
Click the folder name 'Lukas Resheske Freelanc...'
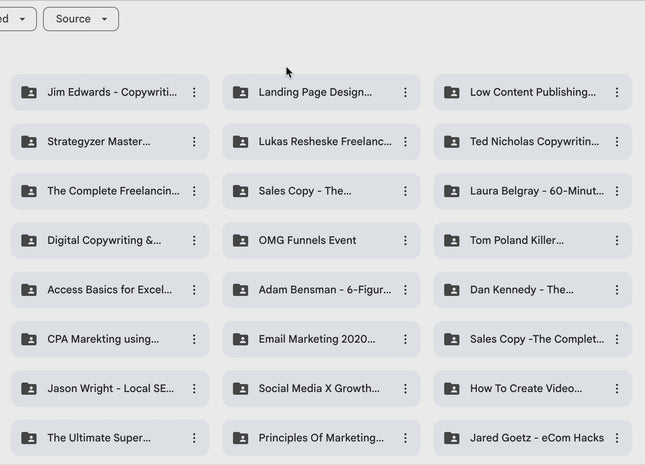325,142
